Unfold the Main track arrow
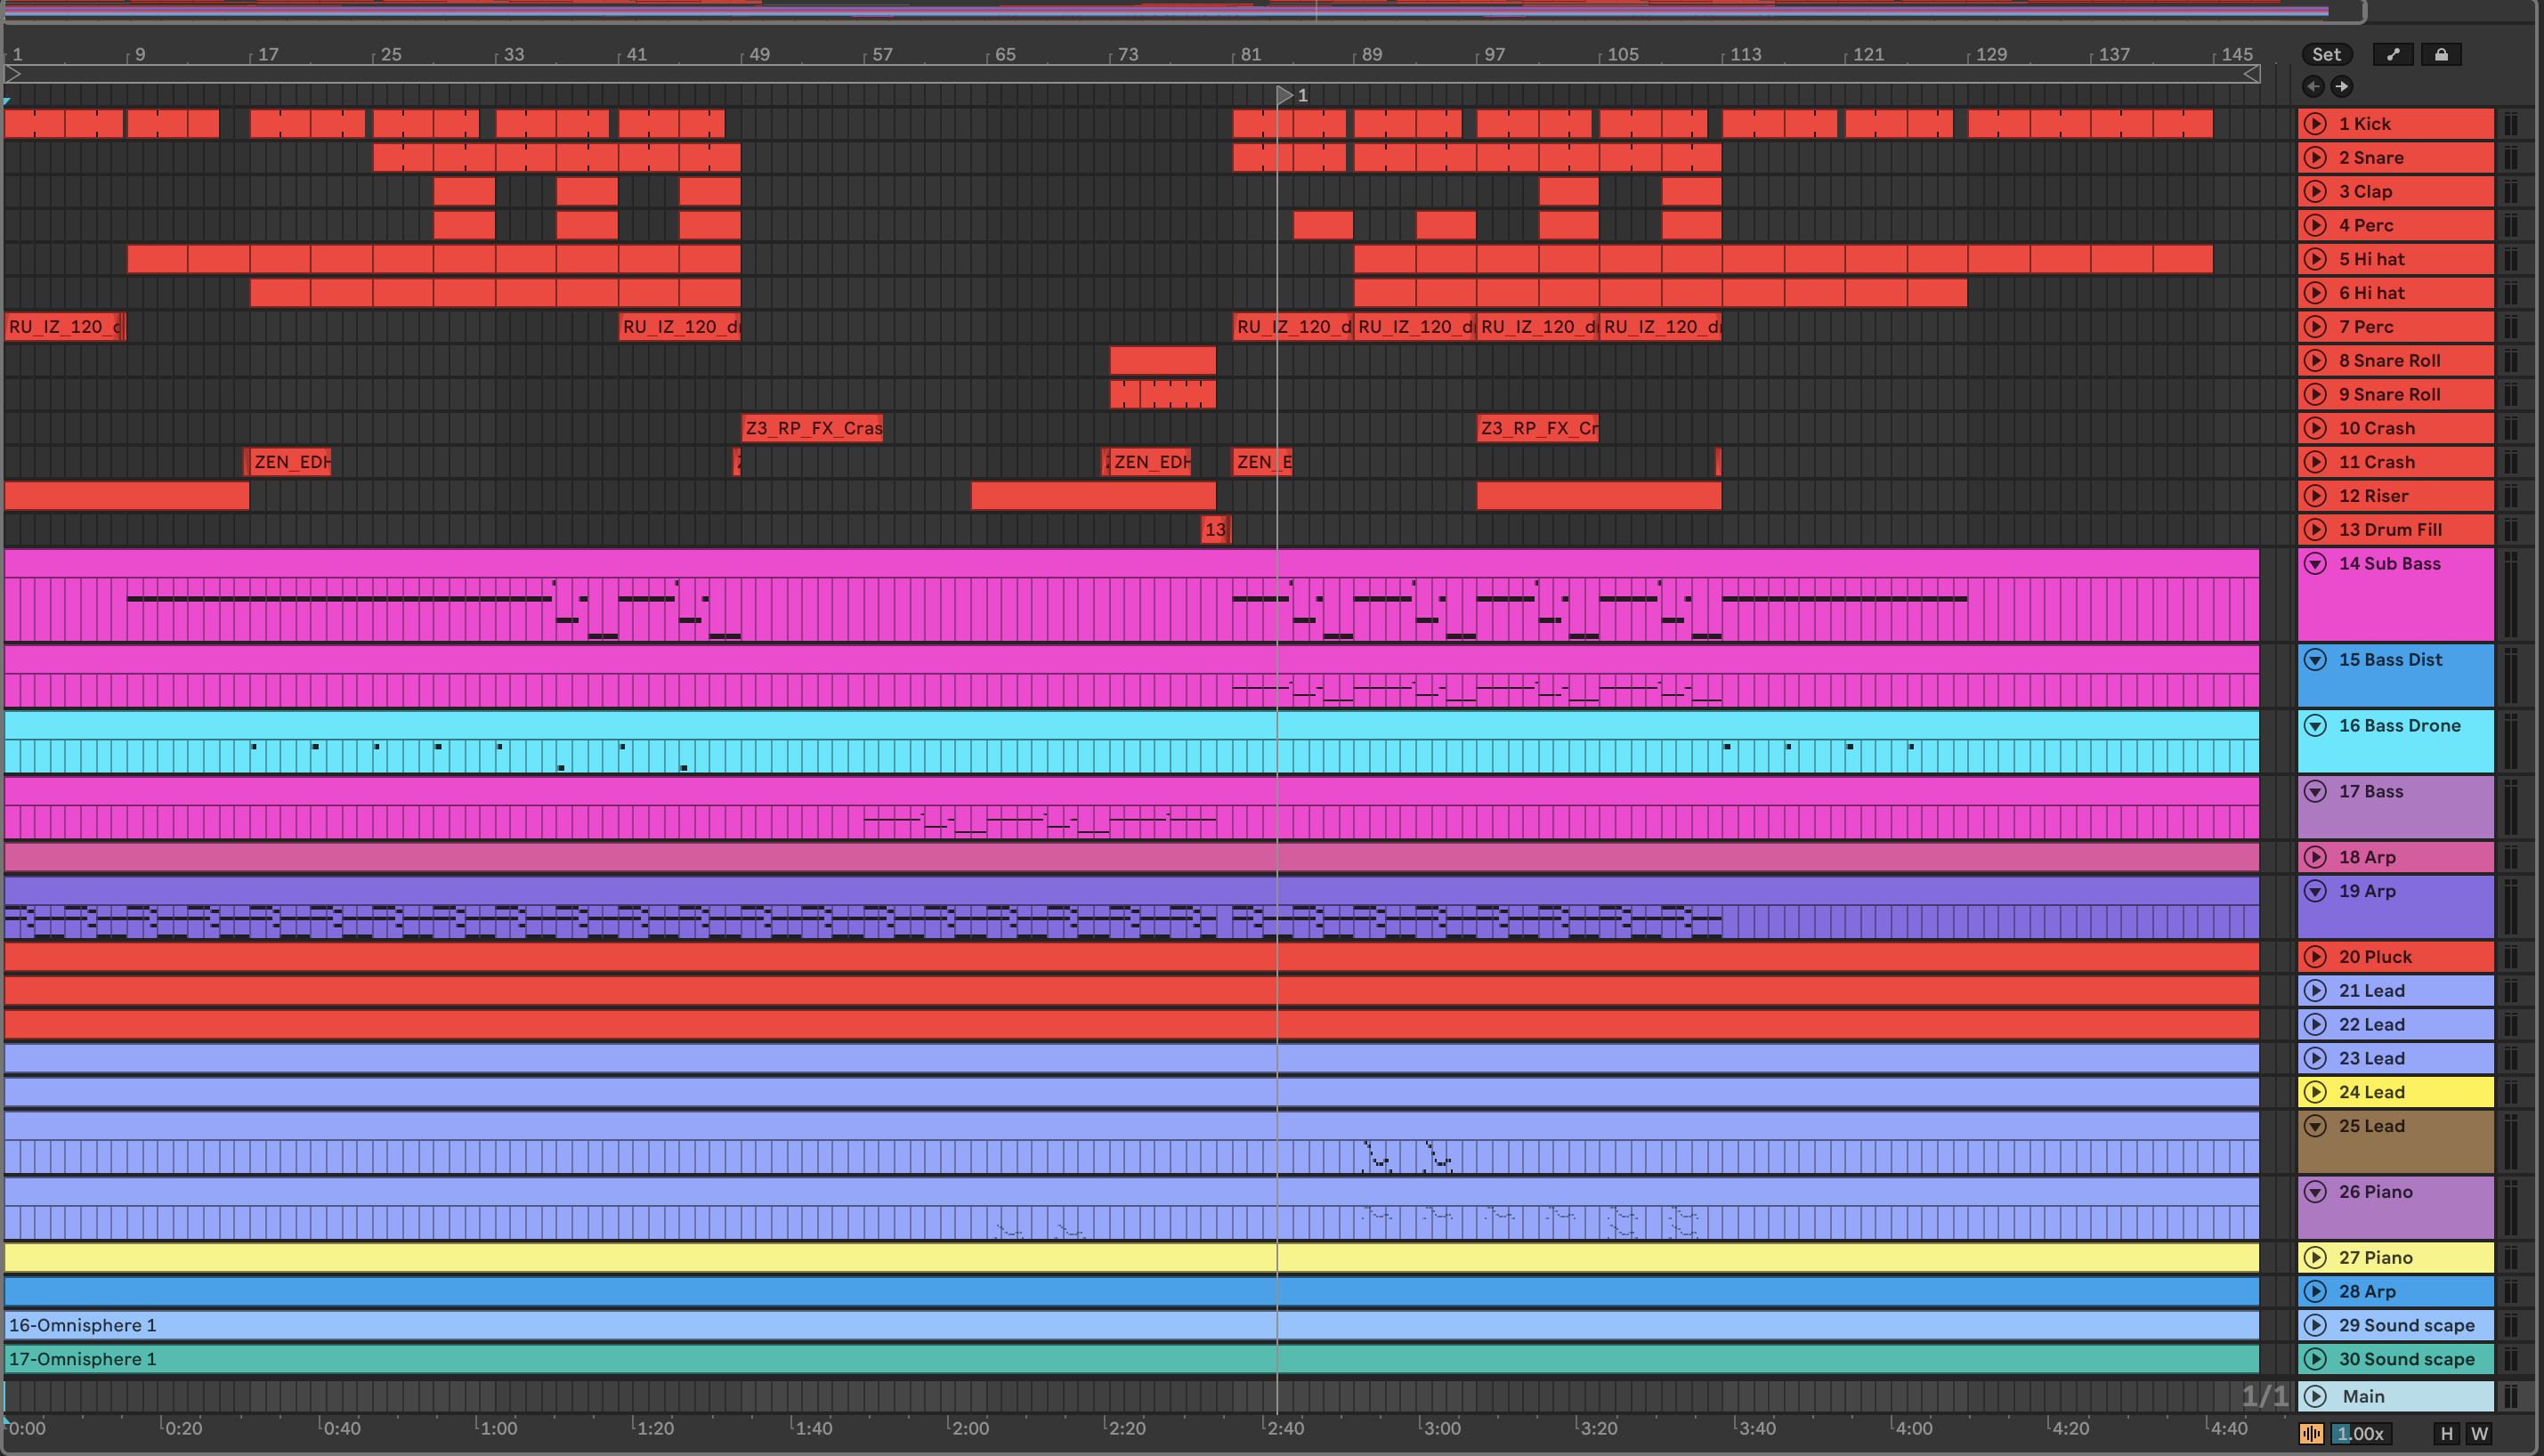Screen dimensions: 2544x1456 tap(2315, 1396)
